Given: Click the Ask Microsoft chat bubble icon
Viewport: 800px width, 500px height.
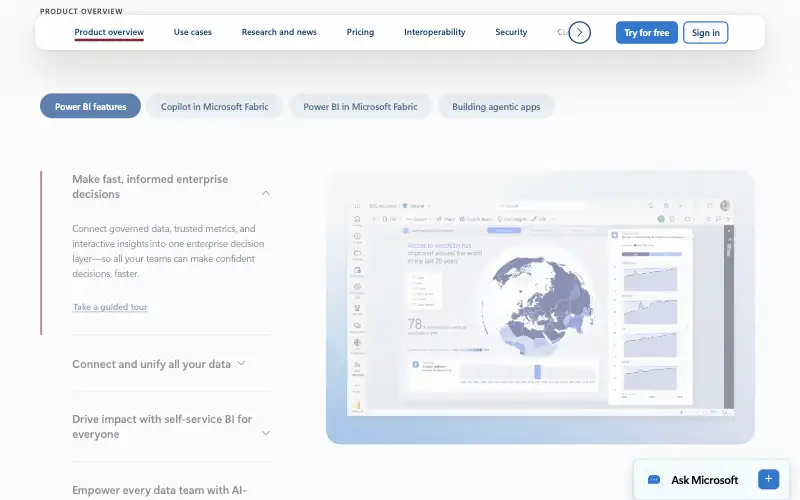Looking at the screenshot, I should (x=654, y=480).
